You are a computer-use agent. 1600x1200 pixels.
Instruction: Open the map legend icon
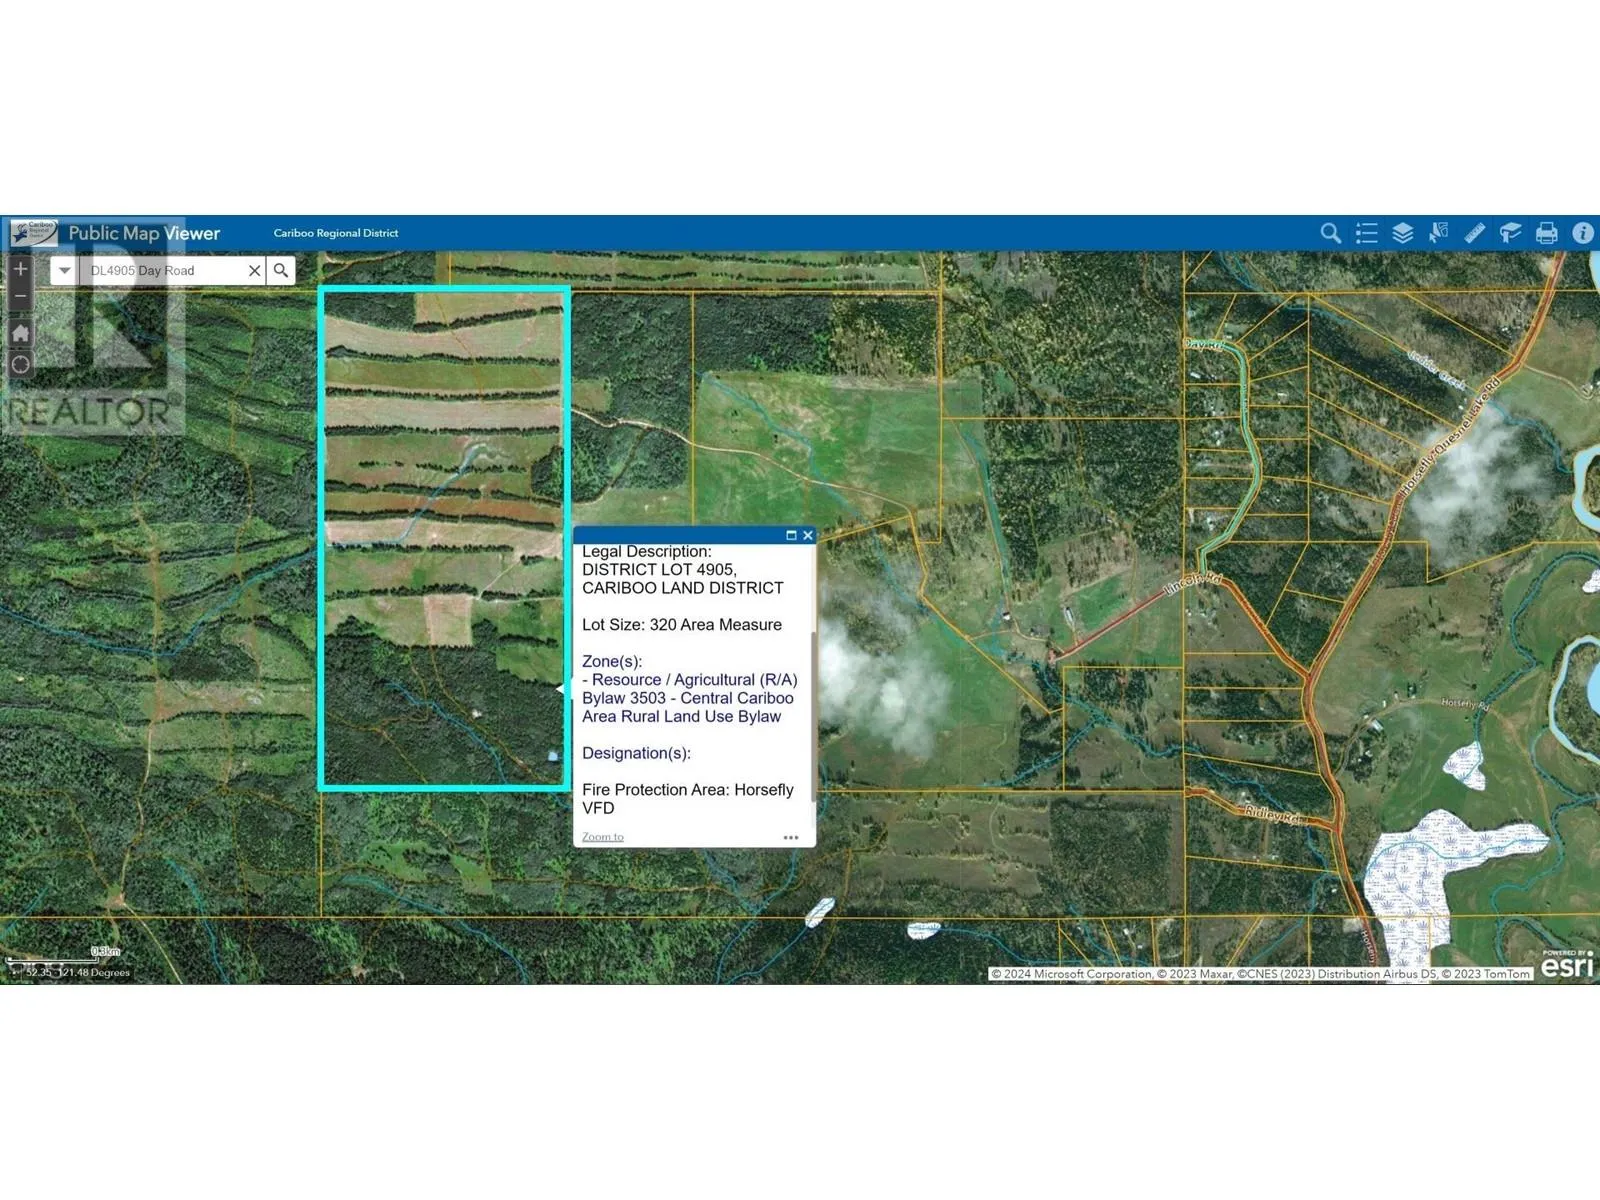coord(1366,233)
